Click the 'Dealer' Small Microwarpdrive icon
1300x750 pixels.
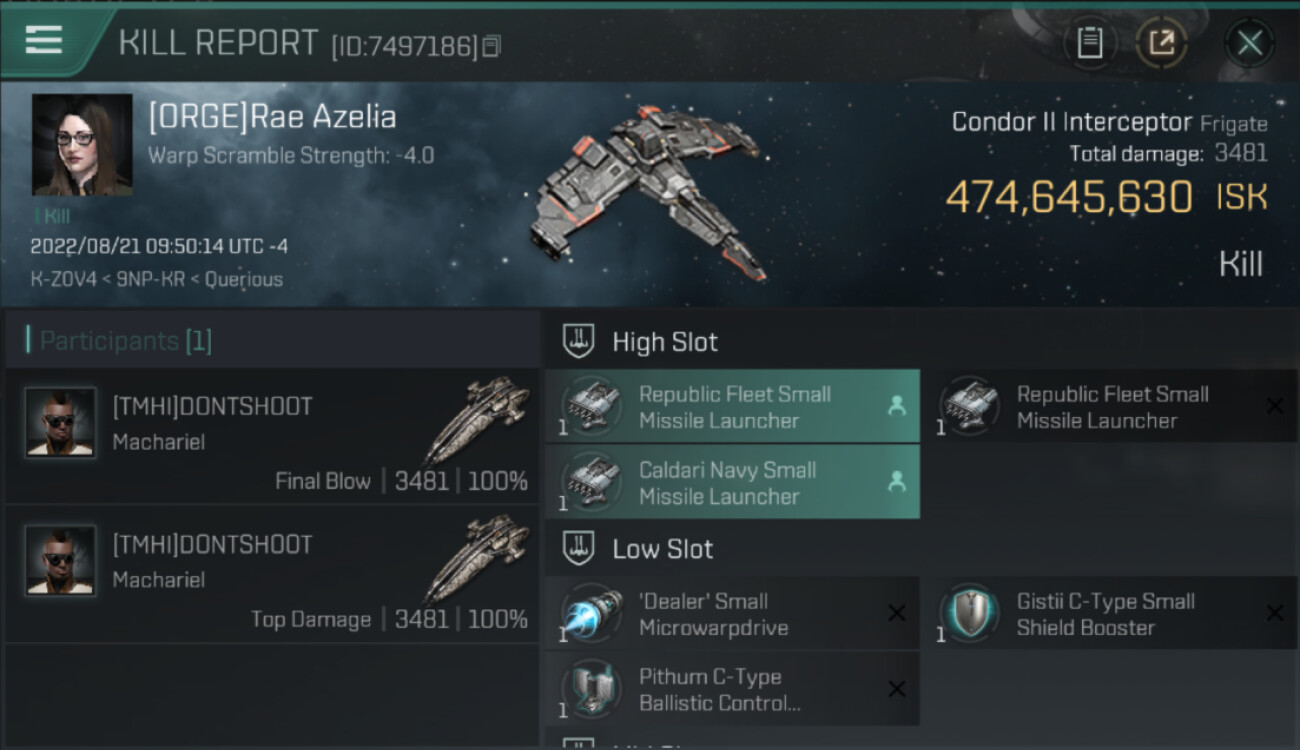tap(592, 613)
